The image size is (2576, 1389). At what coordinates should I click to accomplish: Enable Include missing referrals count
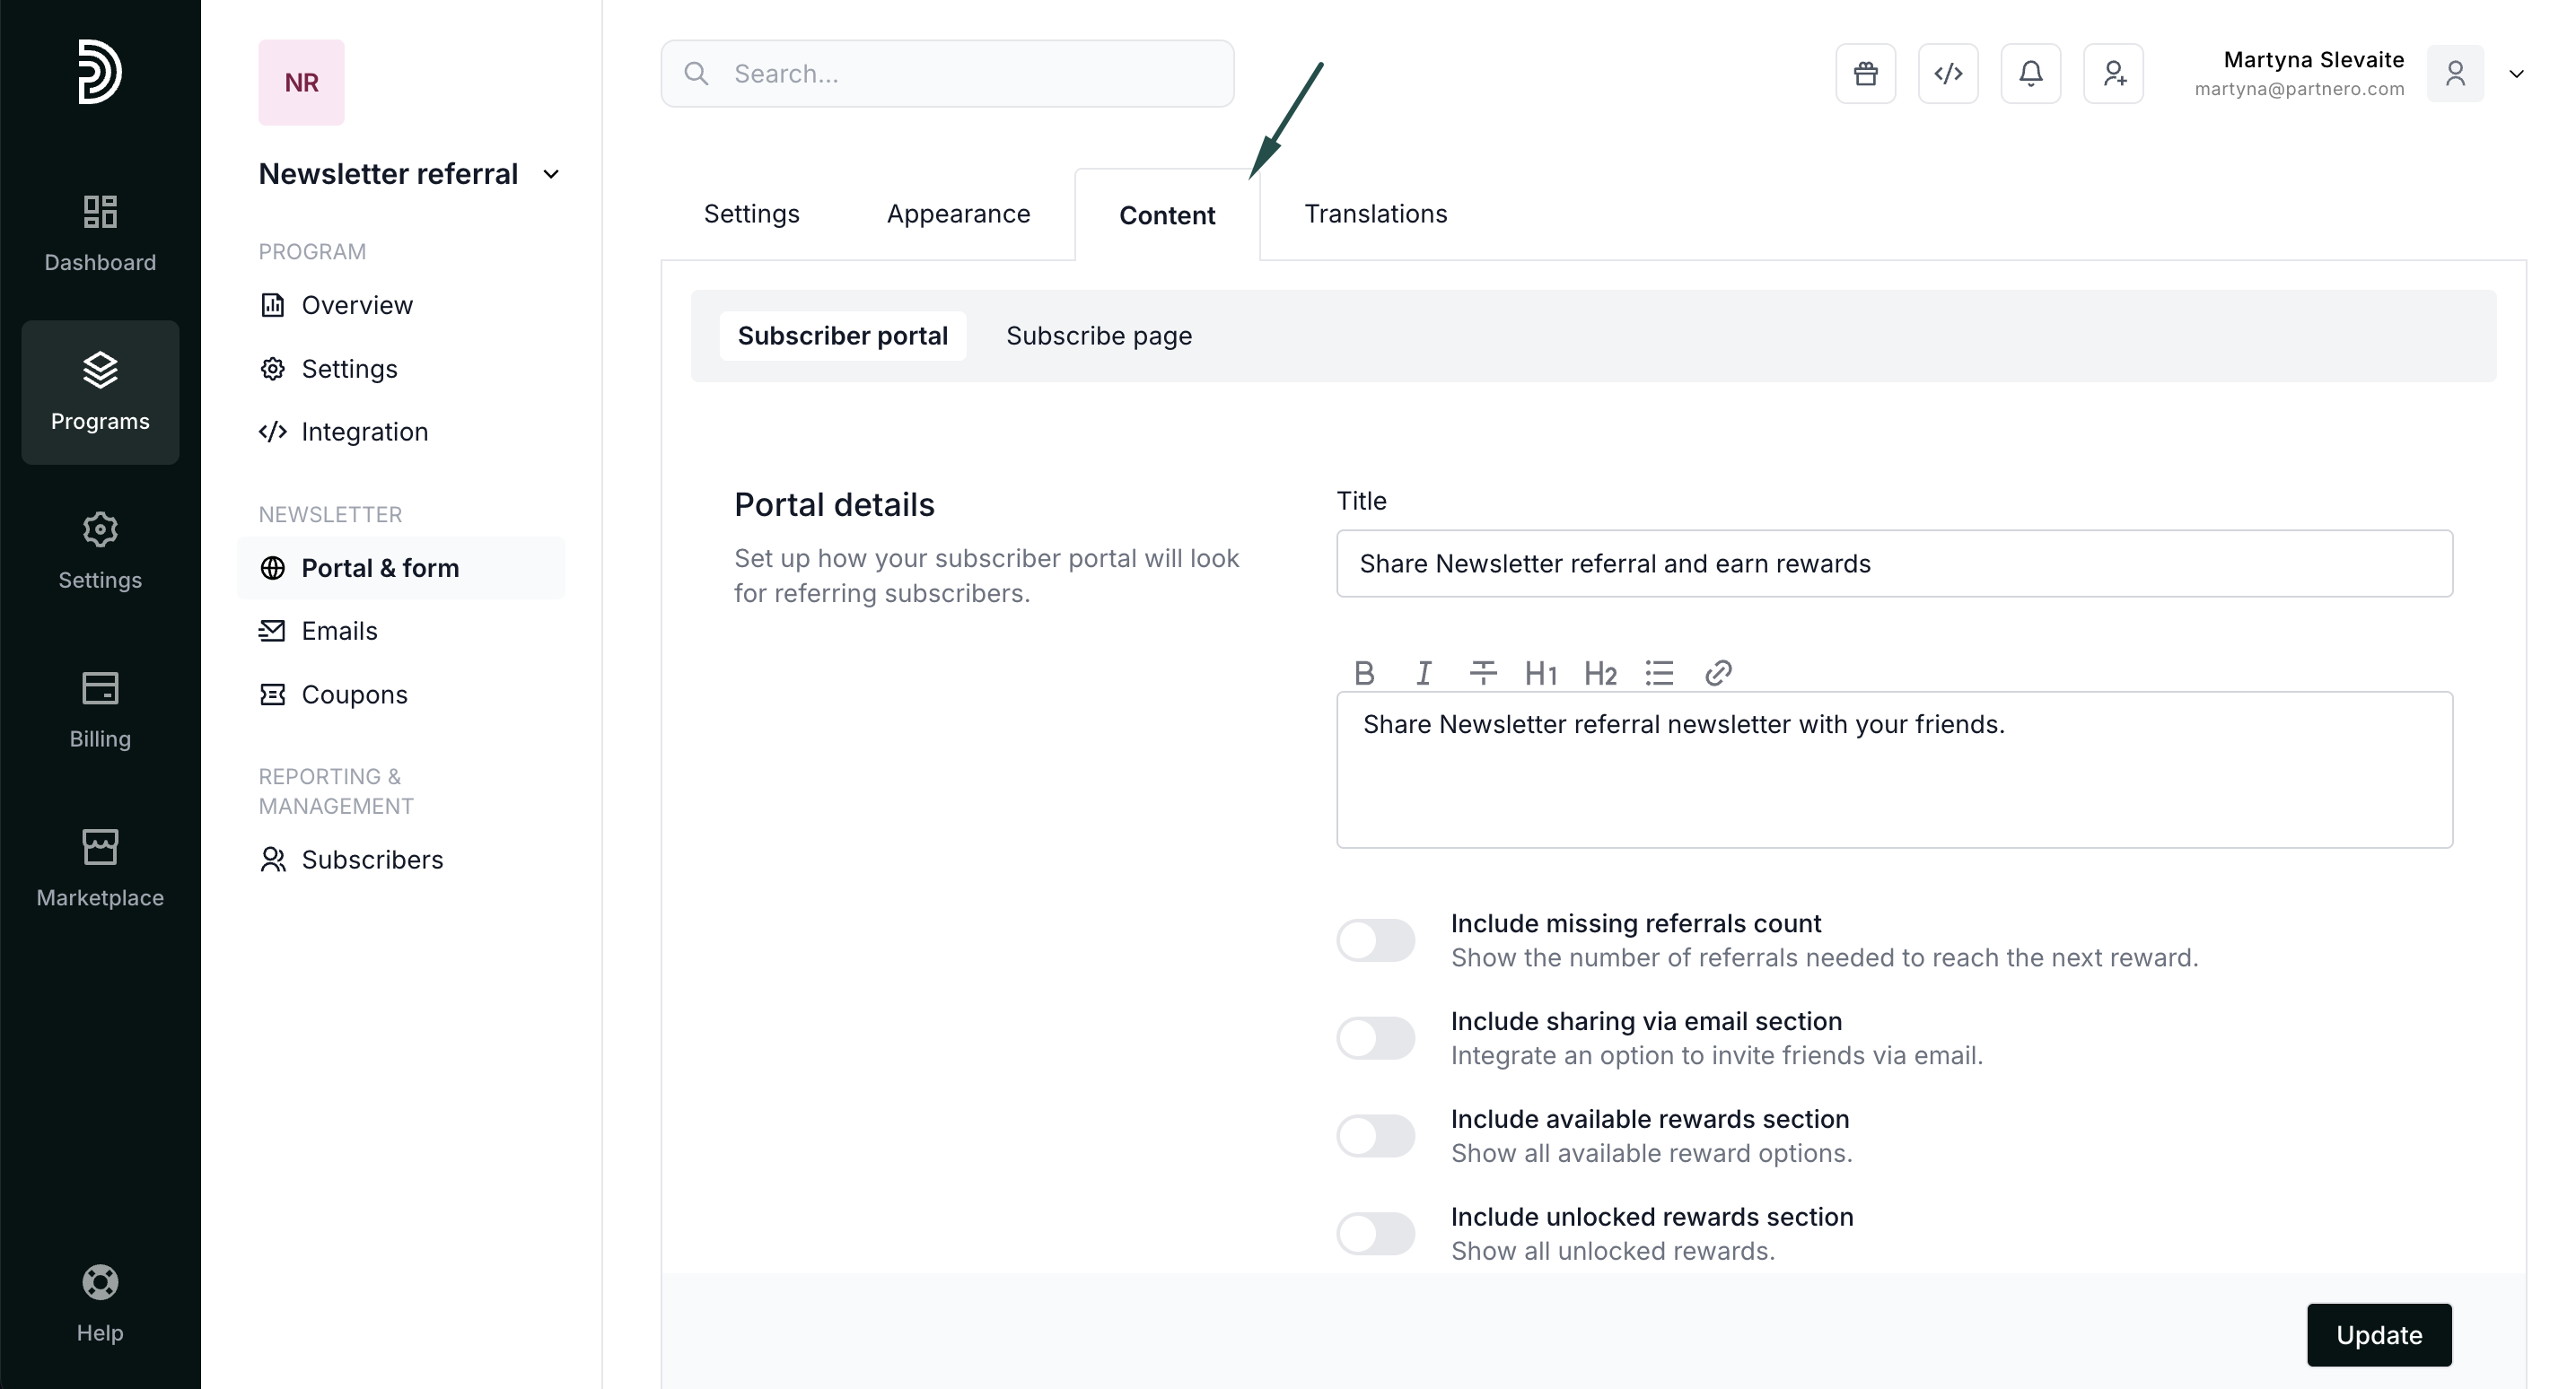[x=1375, y=940]
